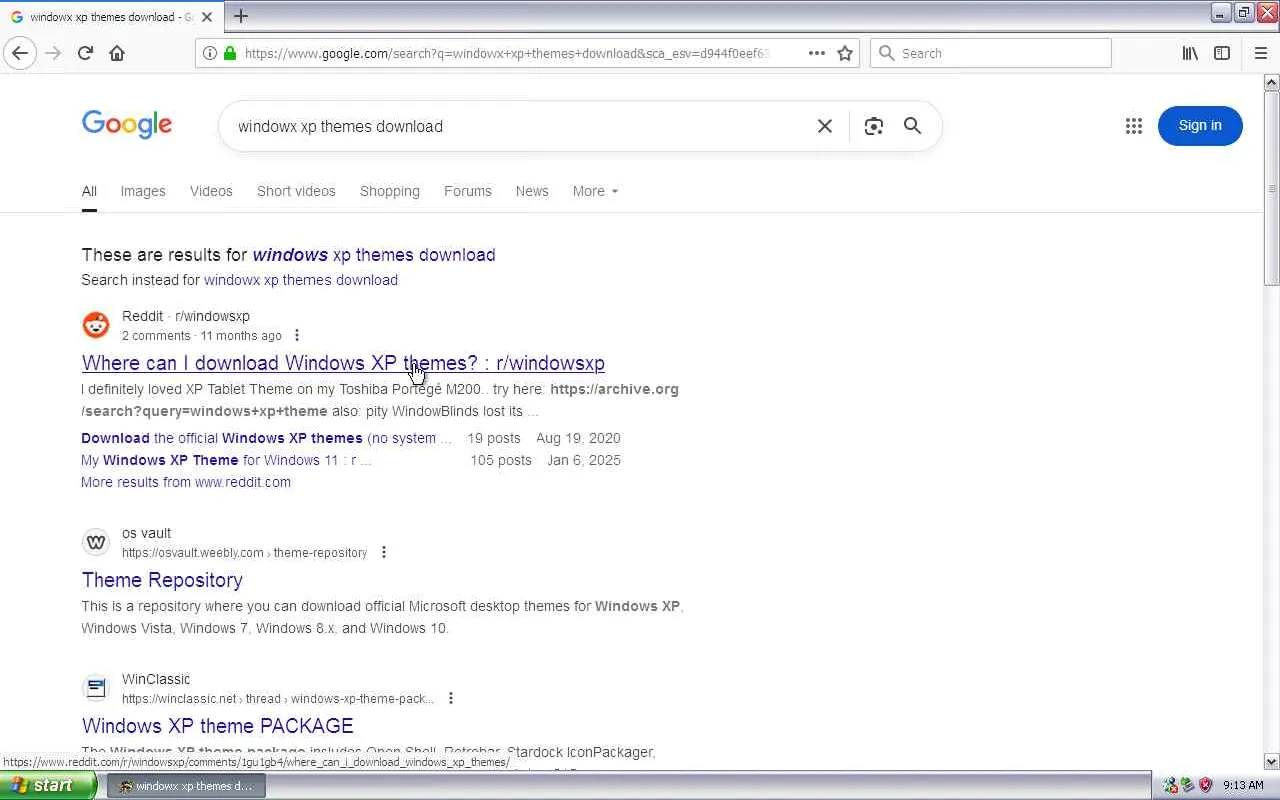The image size is (1280, 800).
Task: Select the All results tab
Action: coord(89,191)
